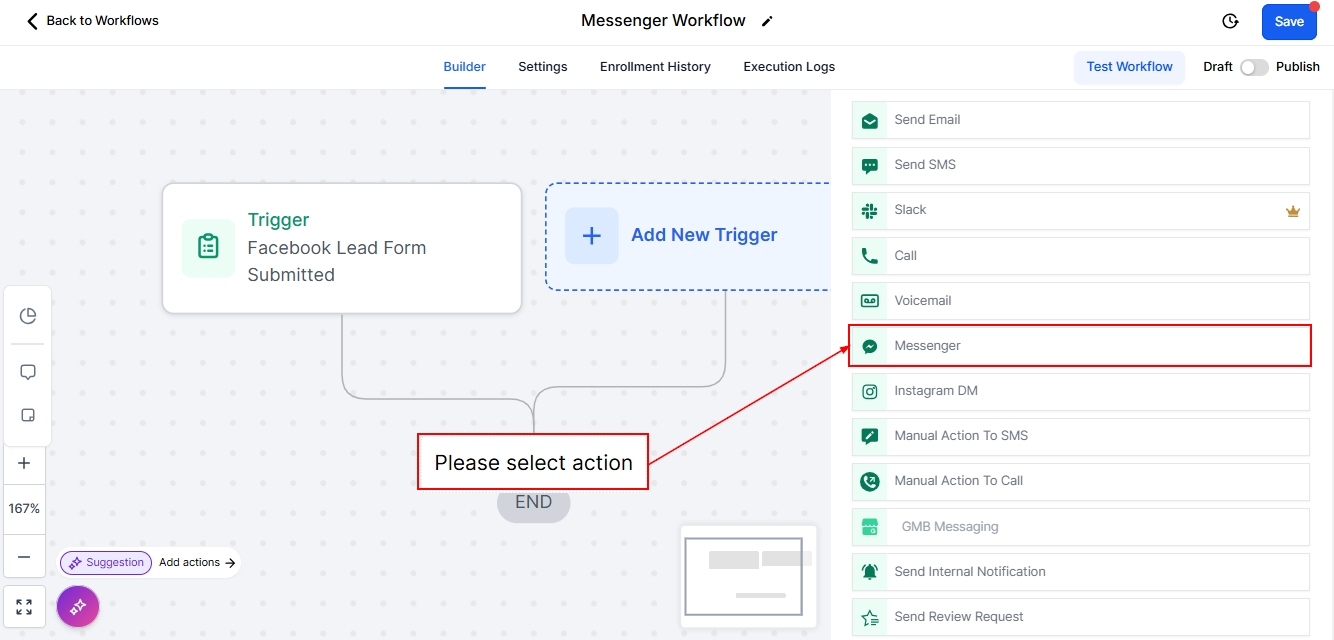Select the Call action label
Viewport: 1334px width, 640px height.
tap(905, 256)
